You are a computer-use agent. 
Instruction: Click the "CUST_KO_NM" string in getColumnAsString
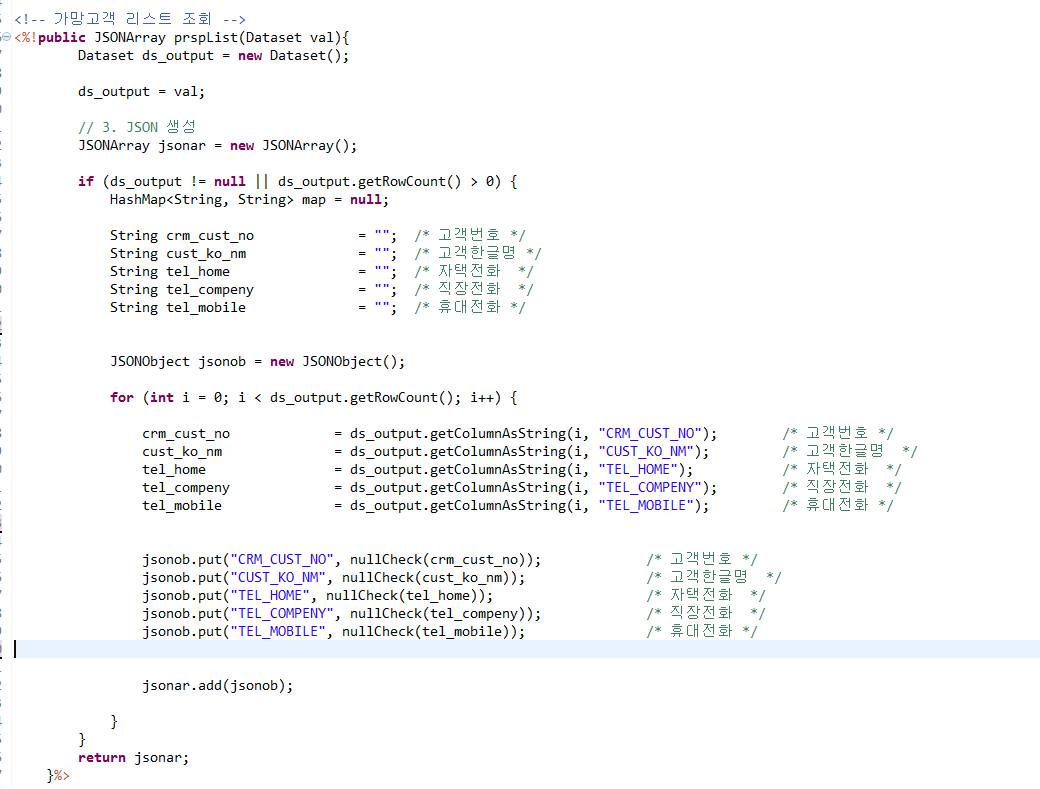(646, 452)
